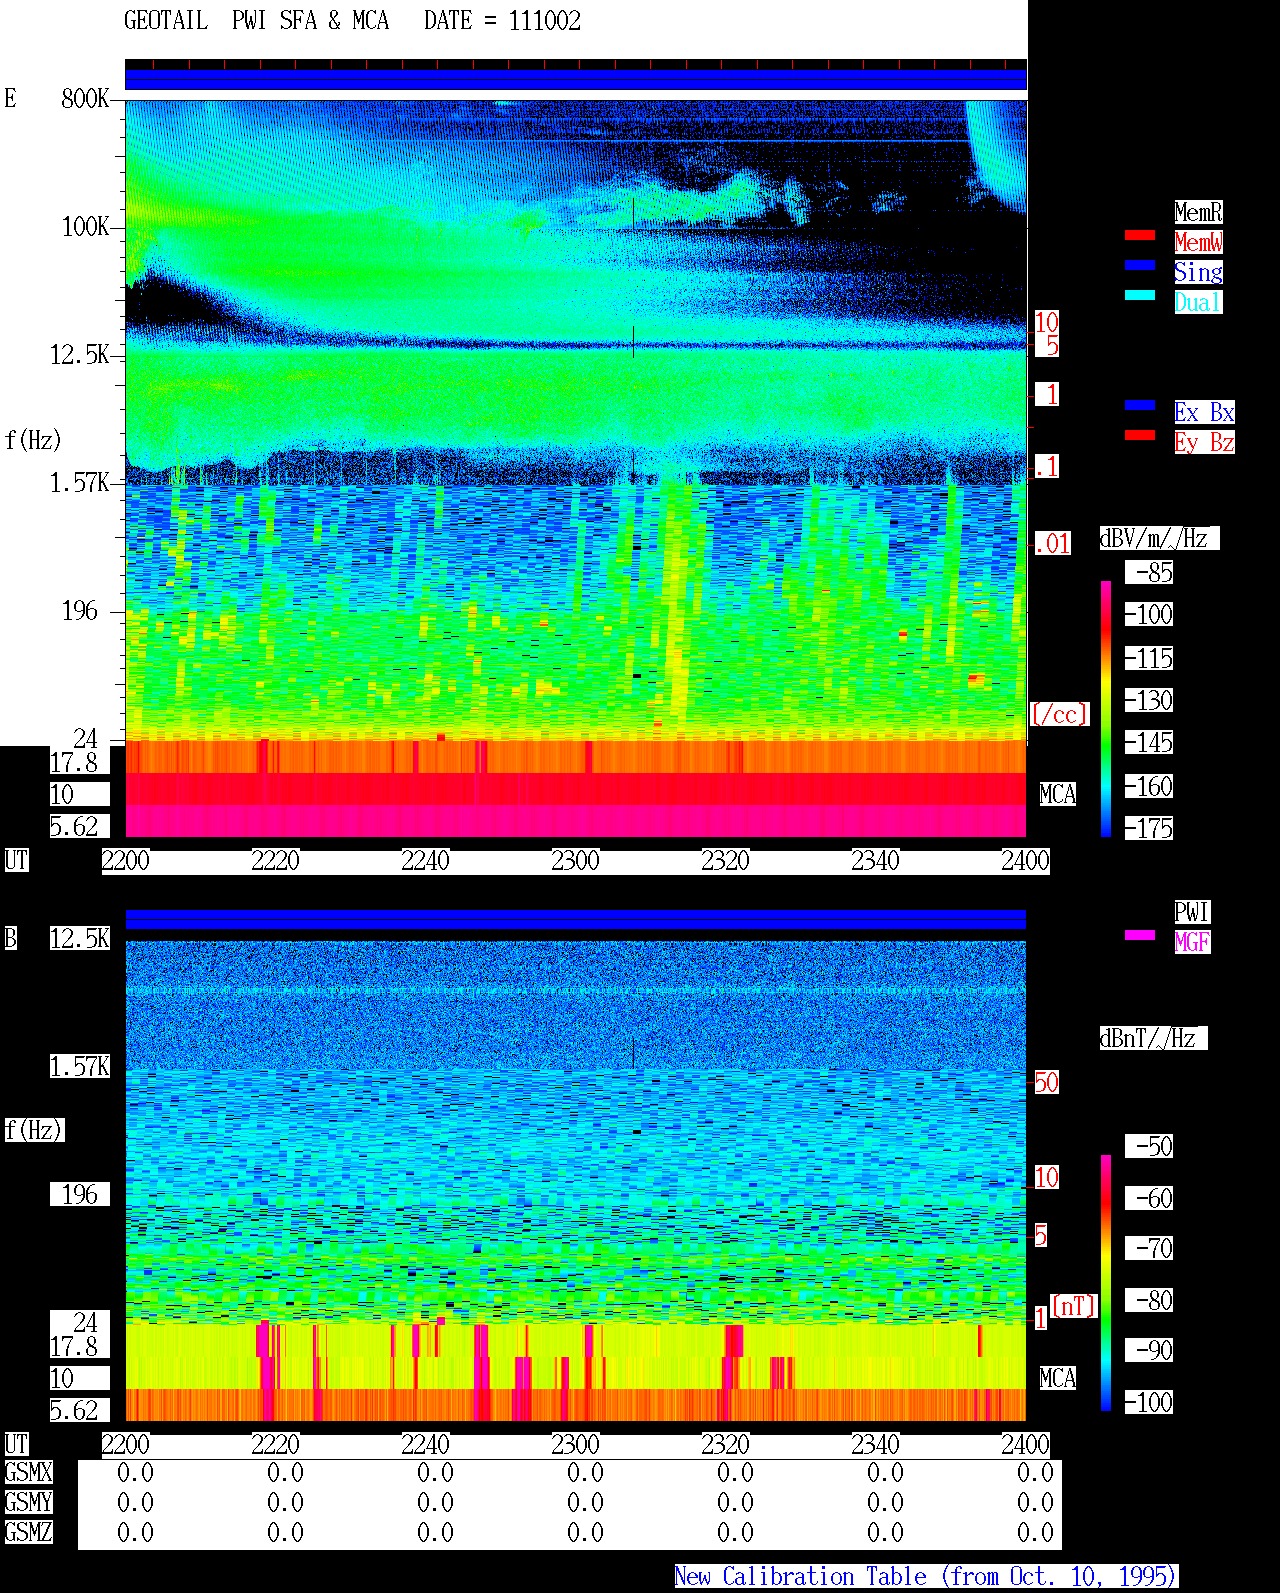This screenshot has height=1593, width=1280.
Task: Click the magenta MGF legend swatch
Action: pyautogui.click(x=1140, y=935)
